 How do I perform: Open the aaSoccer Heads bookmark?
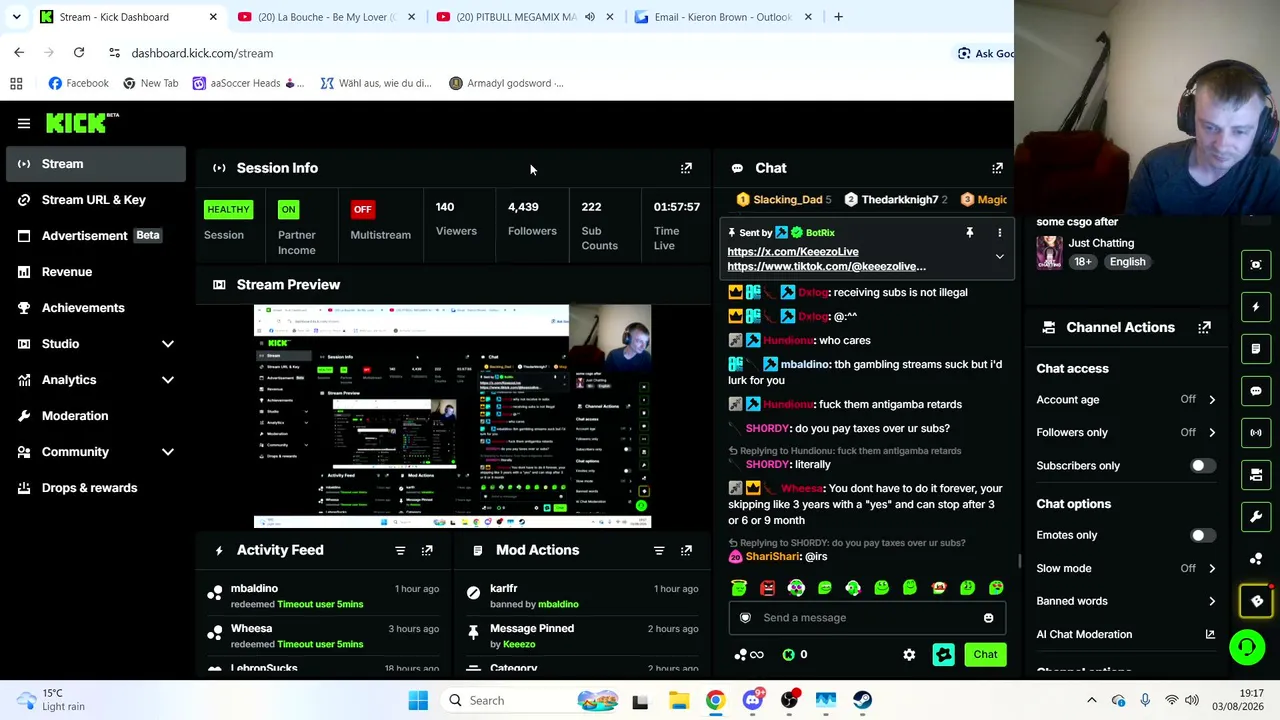247,83
